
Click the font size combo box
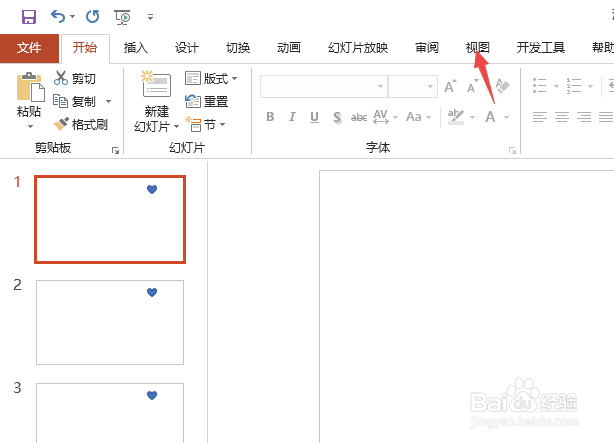(413, 86)
